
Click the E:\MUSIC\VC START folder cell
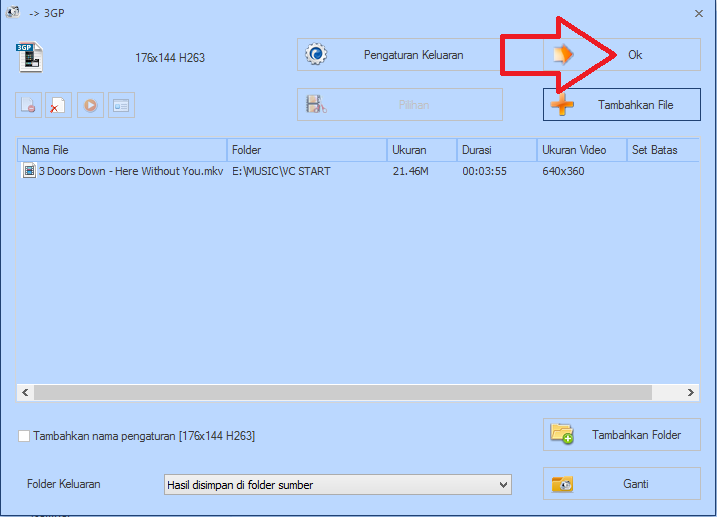tap(281, 171)
